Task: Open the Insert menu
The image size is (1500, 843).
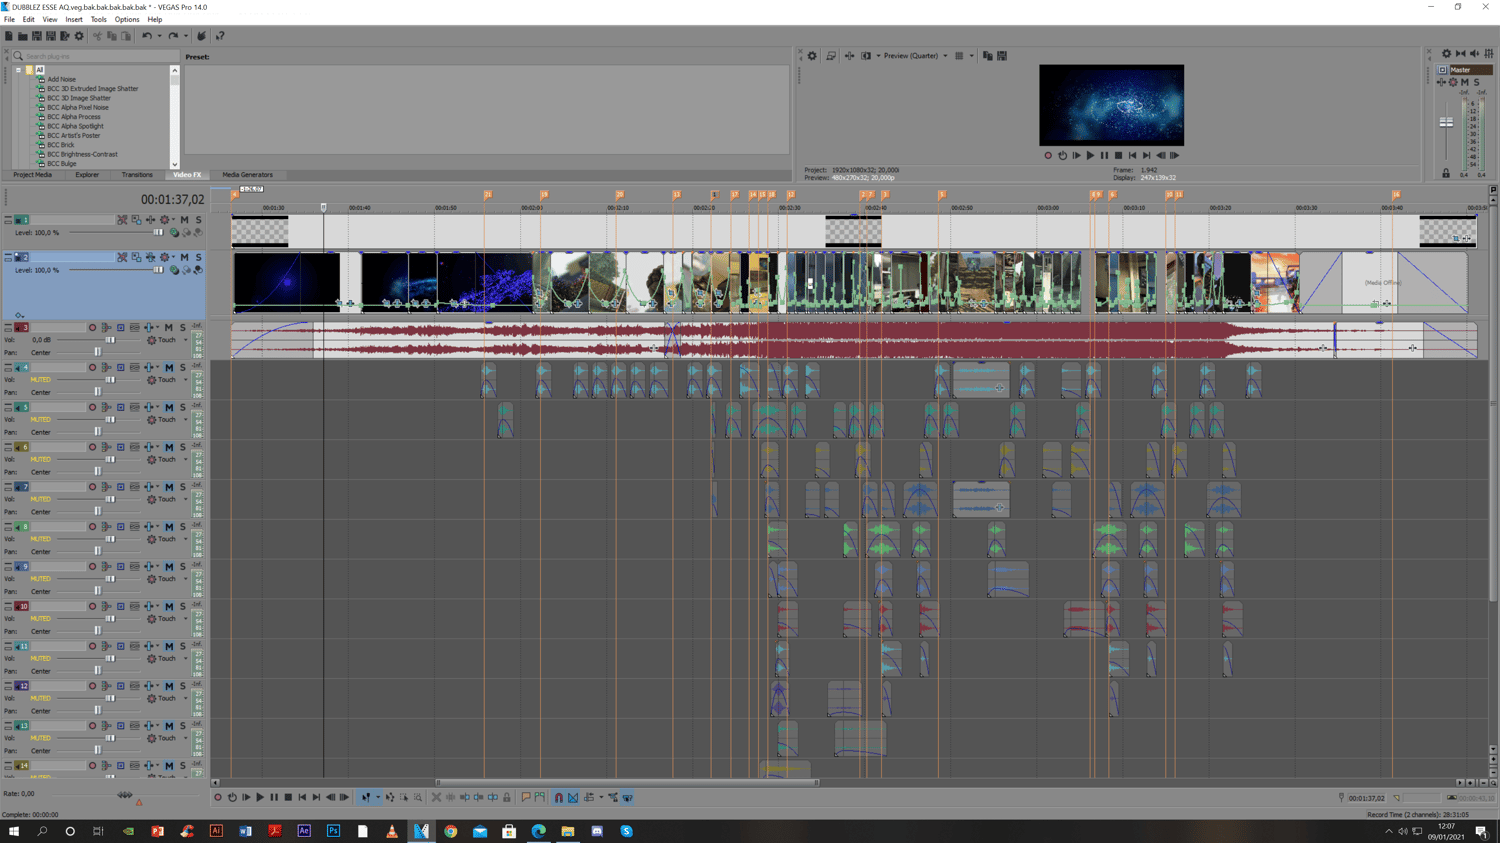Action: 74,19
